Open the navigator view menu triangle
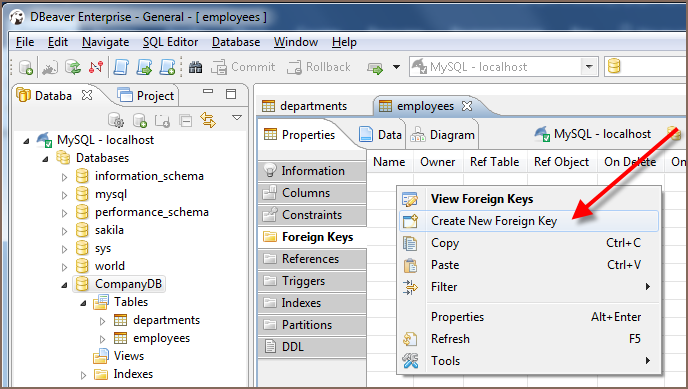688x389 pixels. (x=237, y=118)
